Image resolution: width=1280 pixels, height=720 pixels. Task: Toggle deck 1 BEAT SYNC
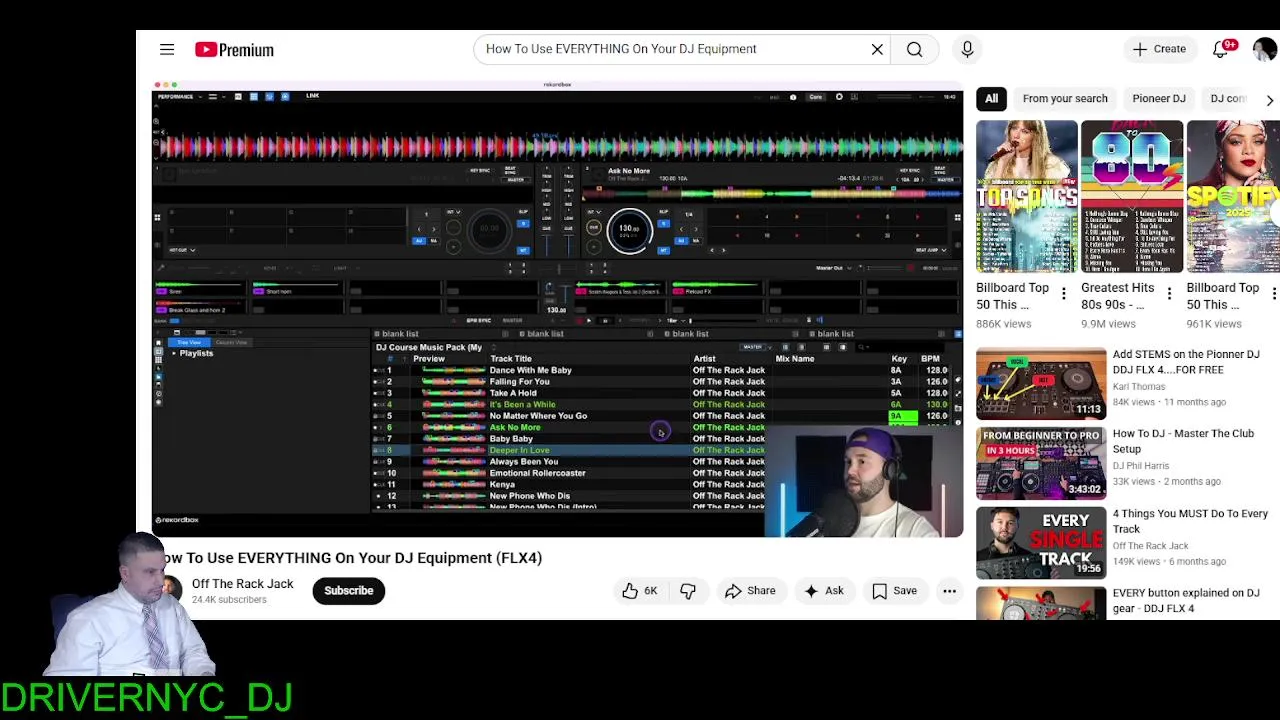point(510,170)
